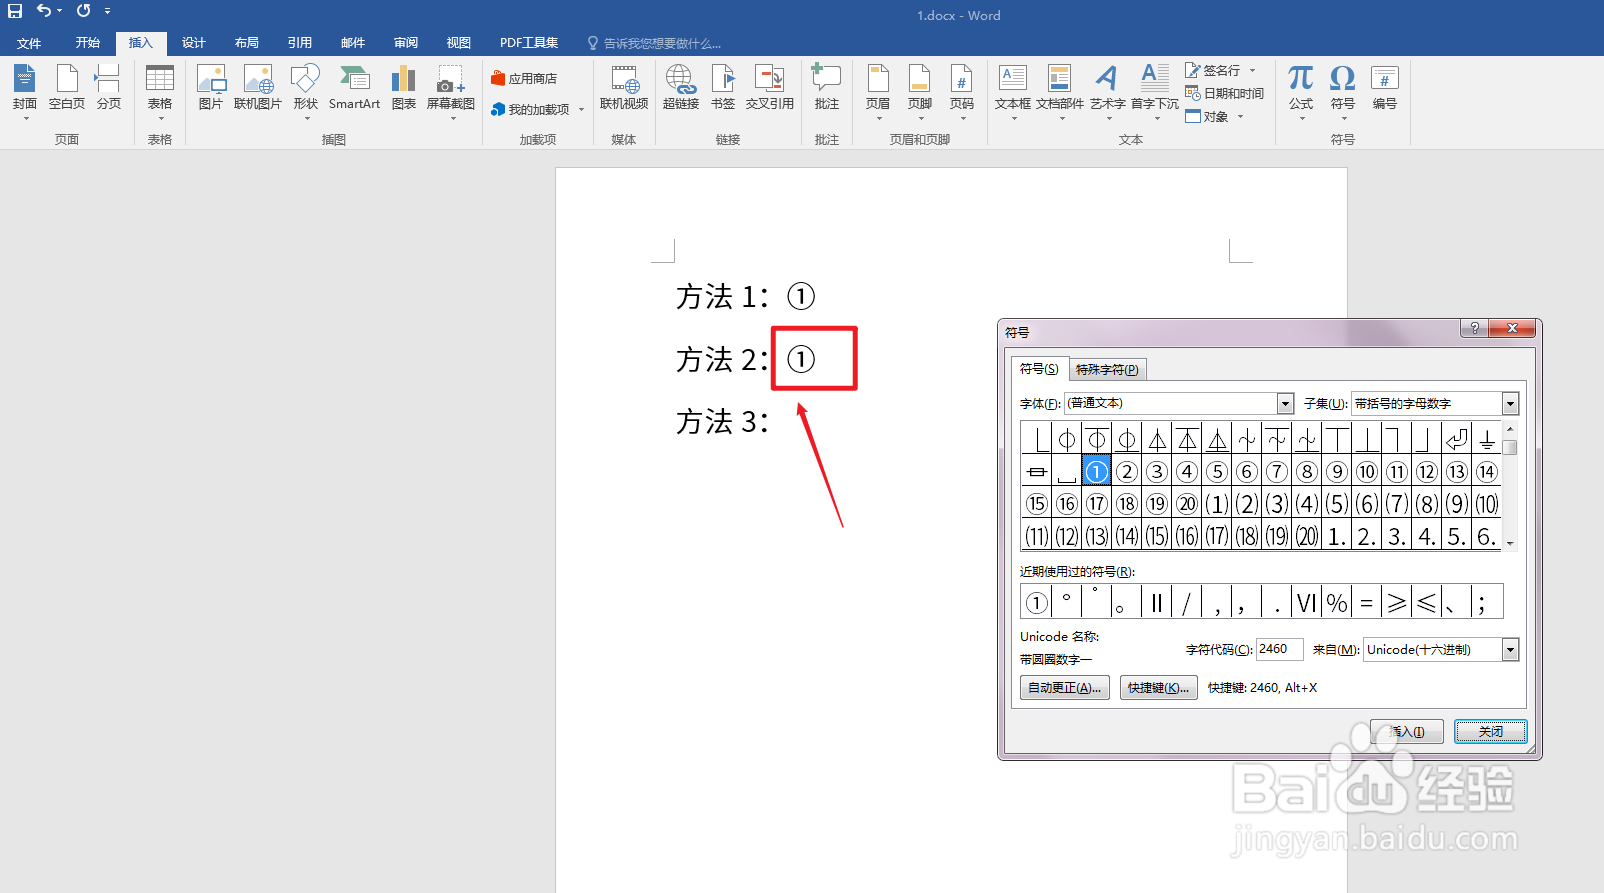Insert WordArt (艺术字)
Image resolution: width=1604 pixels, height=893 pixels.
click(1107, 92)
